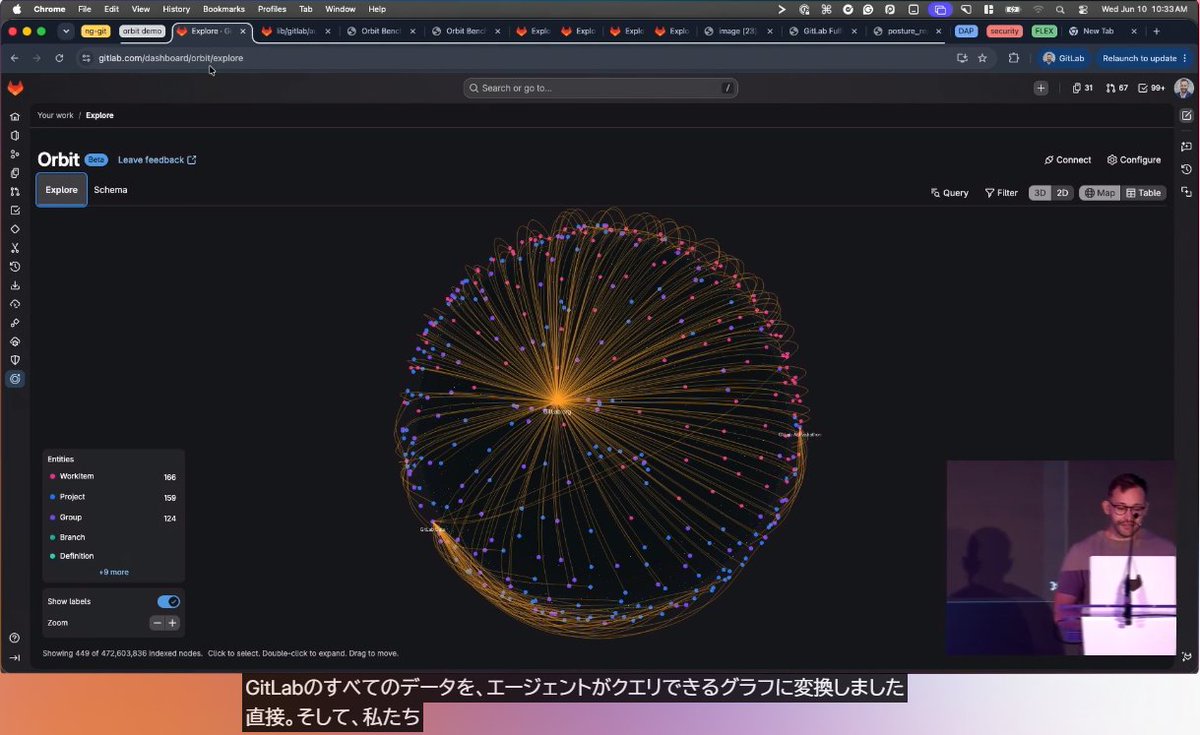Open Merge requests icon in left sidebar
1200x735 pixels.
(15, 191)
